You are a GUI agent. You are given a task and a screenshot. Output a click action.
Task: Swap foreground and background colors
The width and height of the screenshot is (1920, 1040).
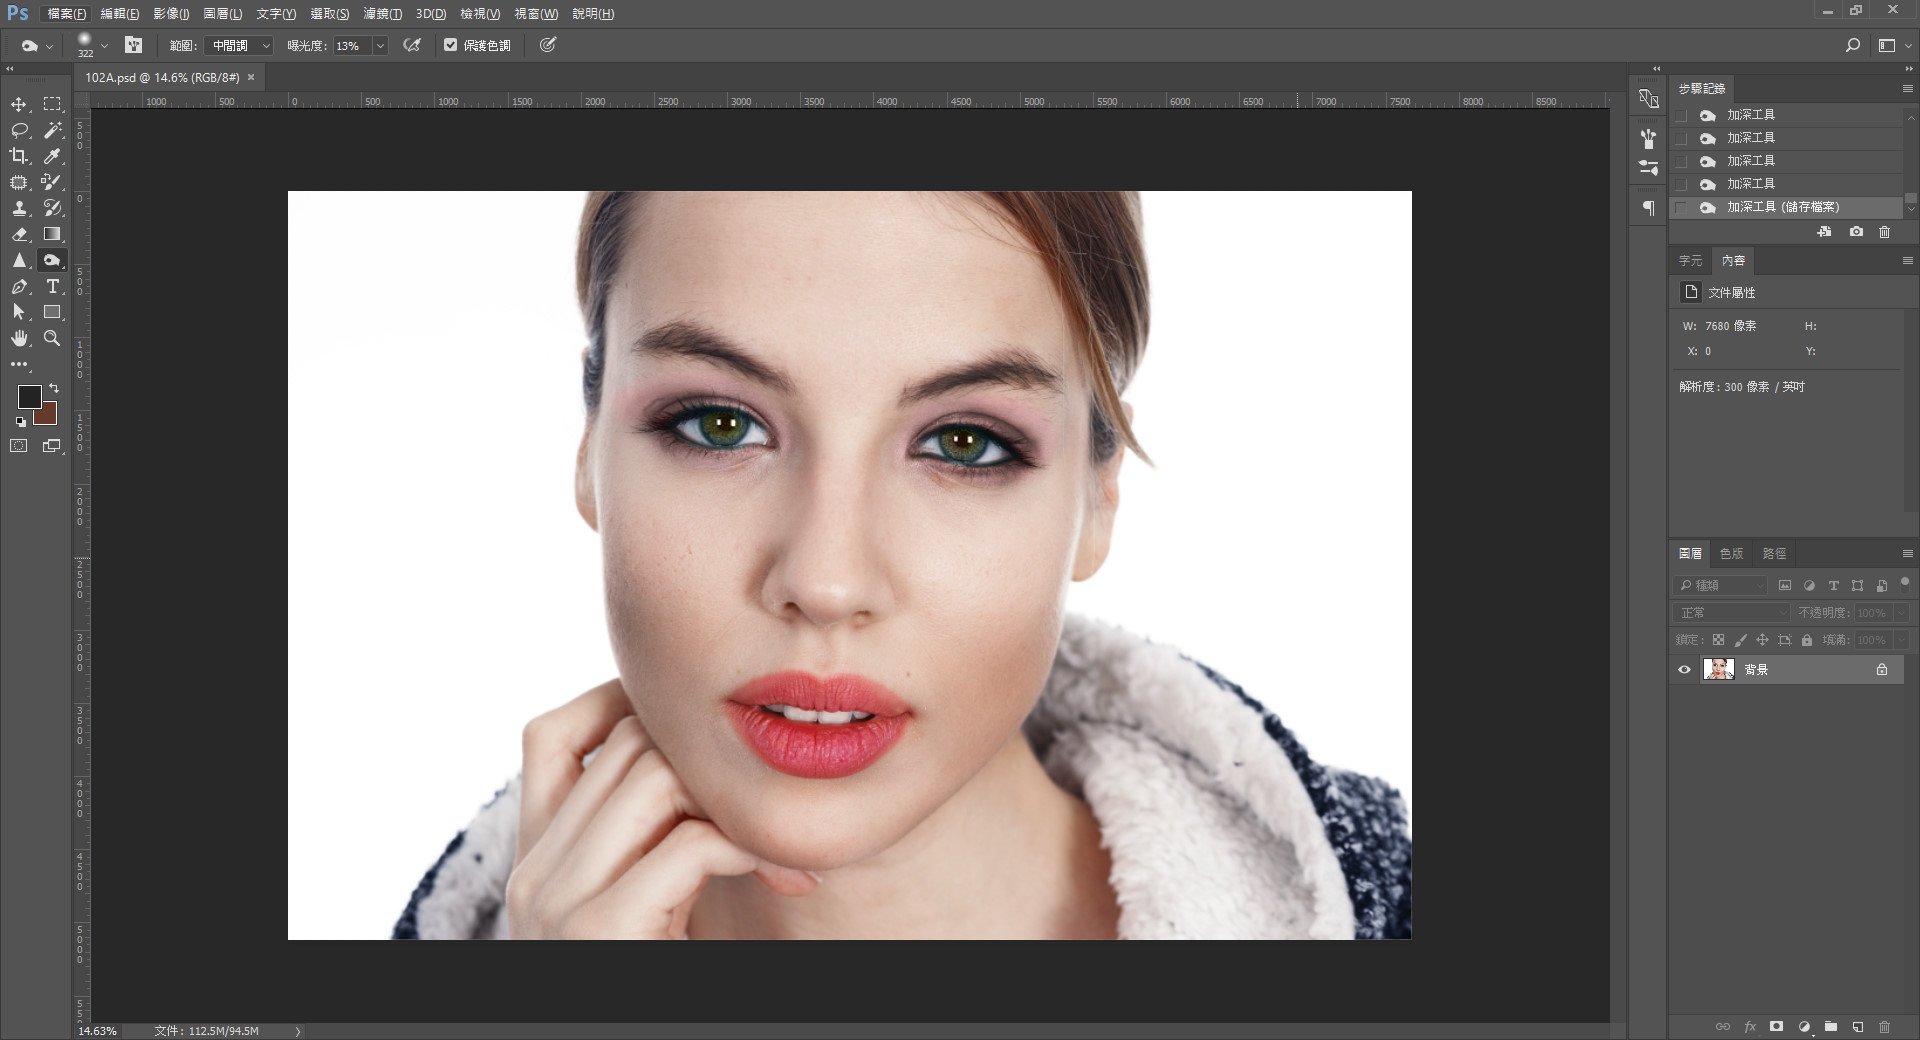[54, 388]
